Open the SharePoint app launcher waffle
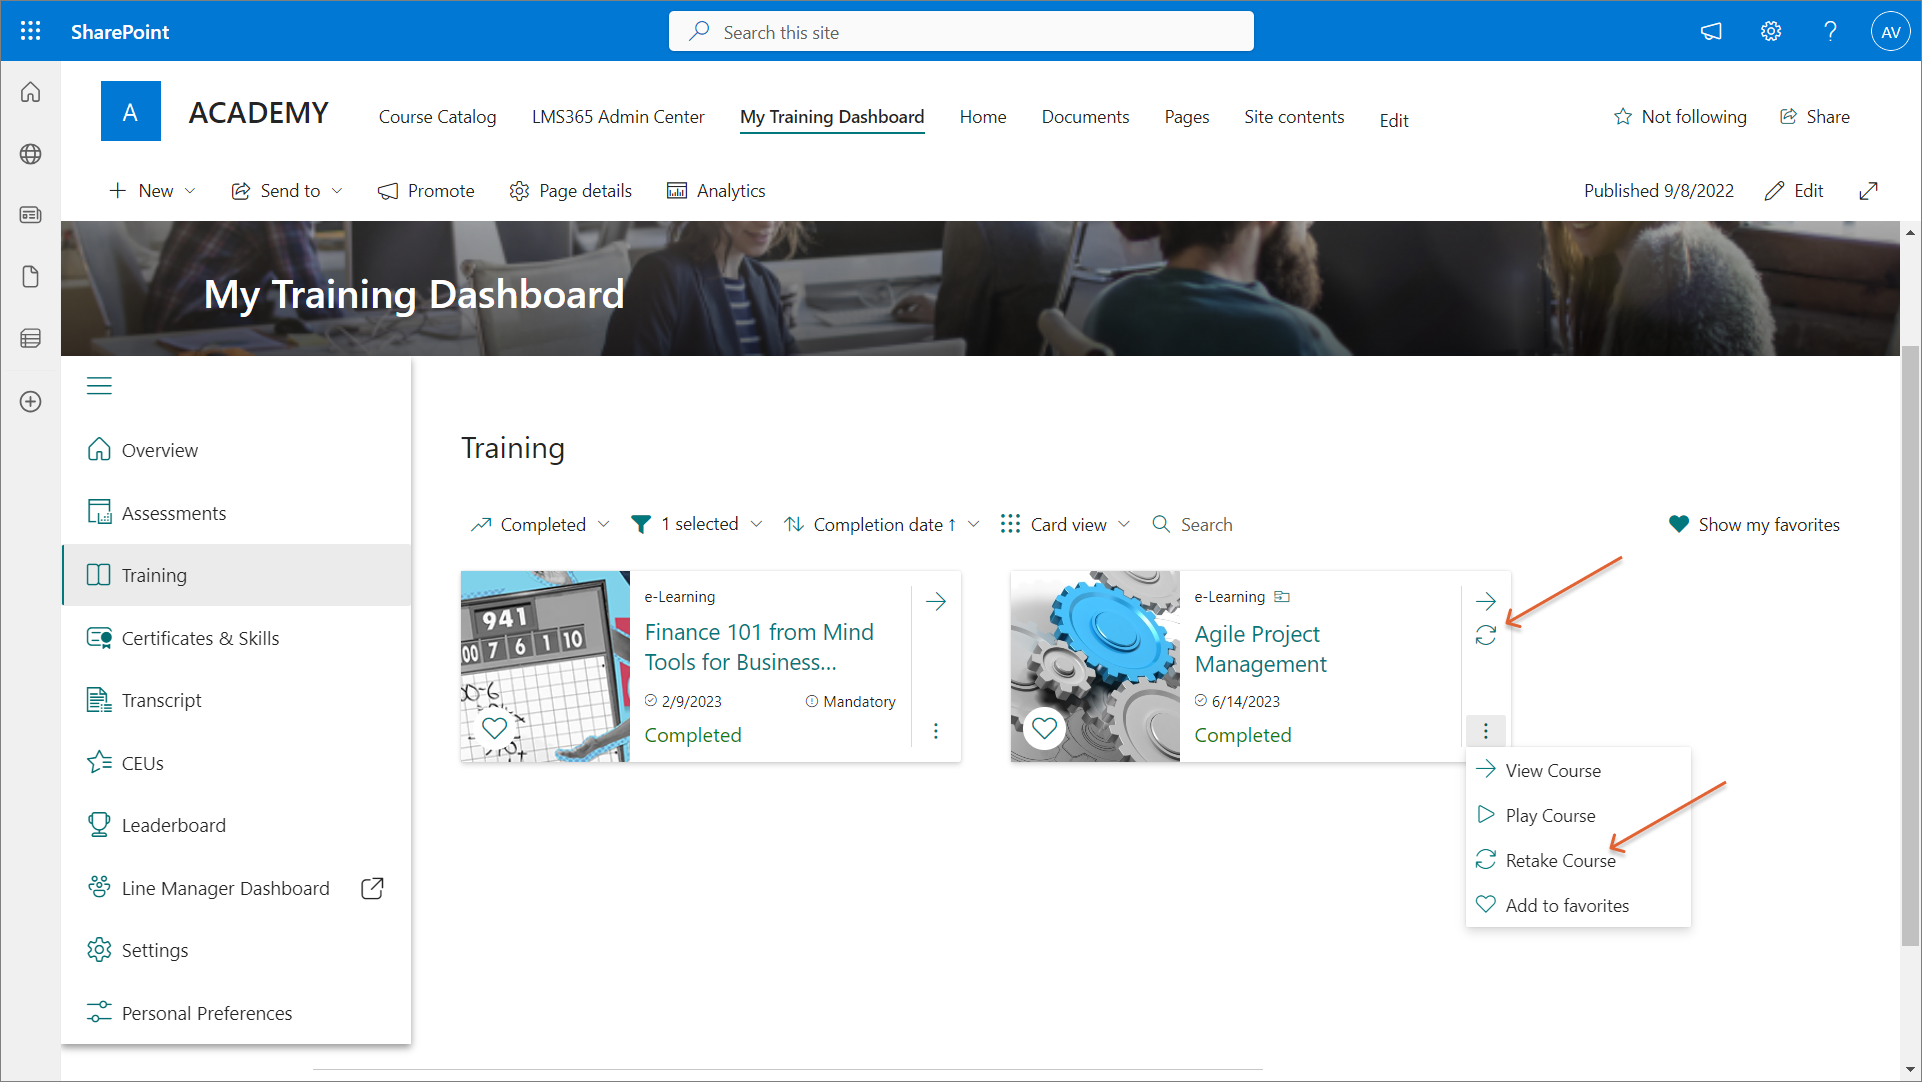1922x1082 pixels. tap(30, 31)
